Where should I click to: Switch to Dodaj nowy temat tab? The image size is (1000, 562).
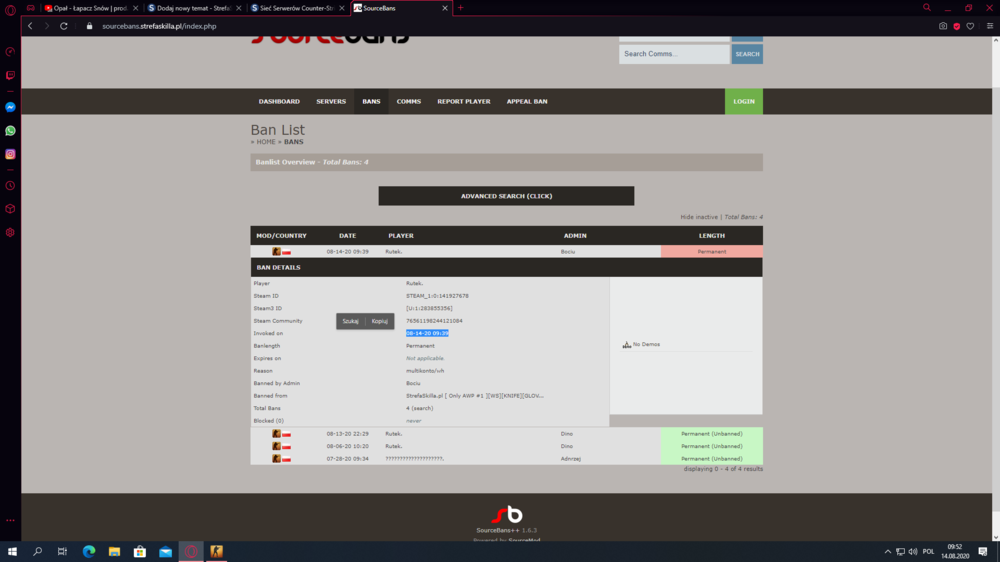coord(194,8)
